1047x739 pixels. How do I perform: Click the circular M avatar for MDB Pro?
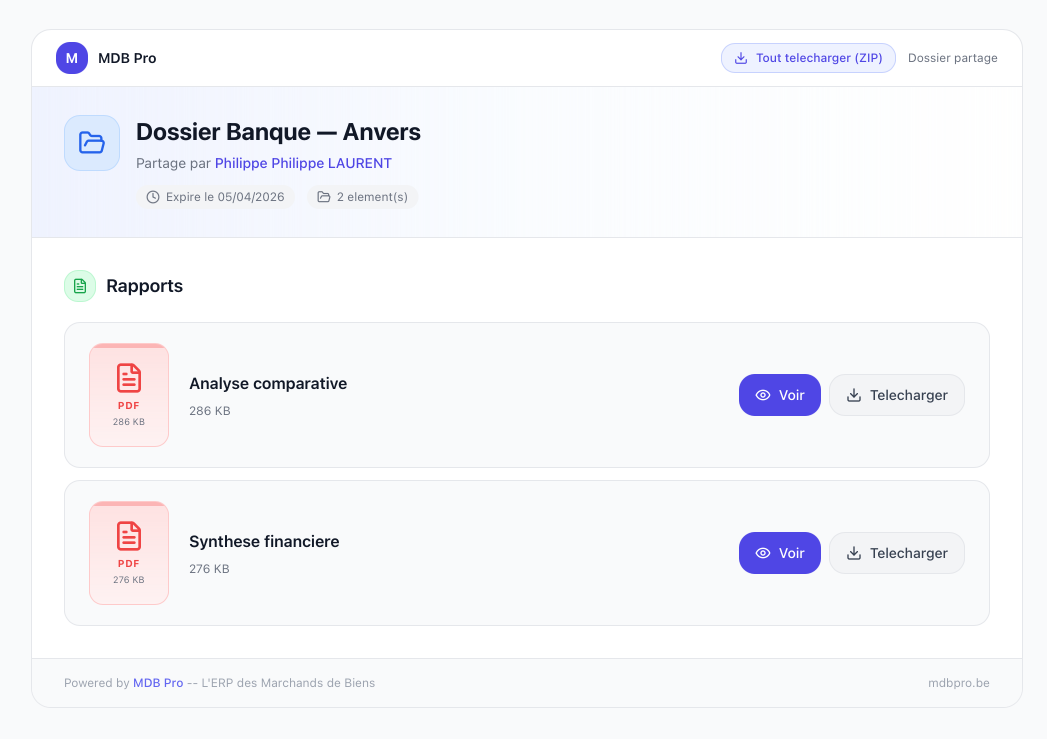pyautogui.click(x=71, y=58)
